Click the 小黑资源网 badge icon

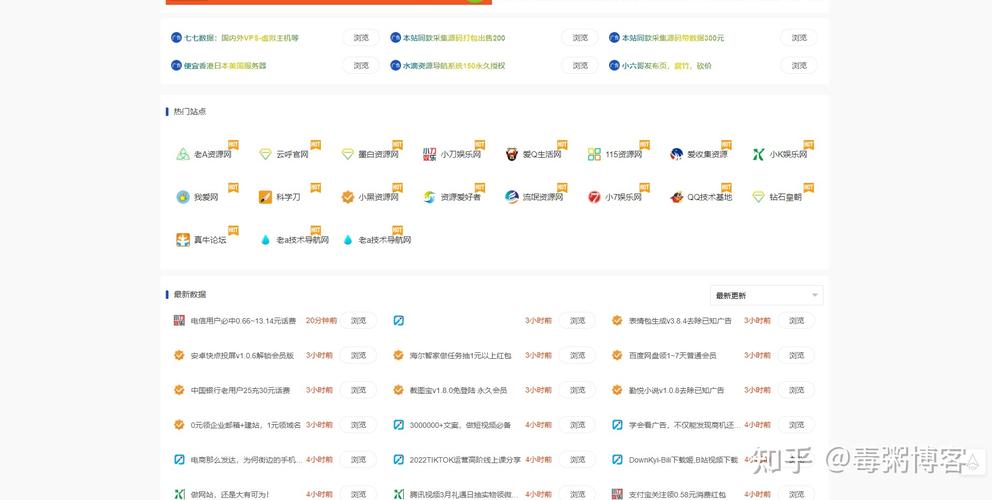(x=347, y=197)
